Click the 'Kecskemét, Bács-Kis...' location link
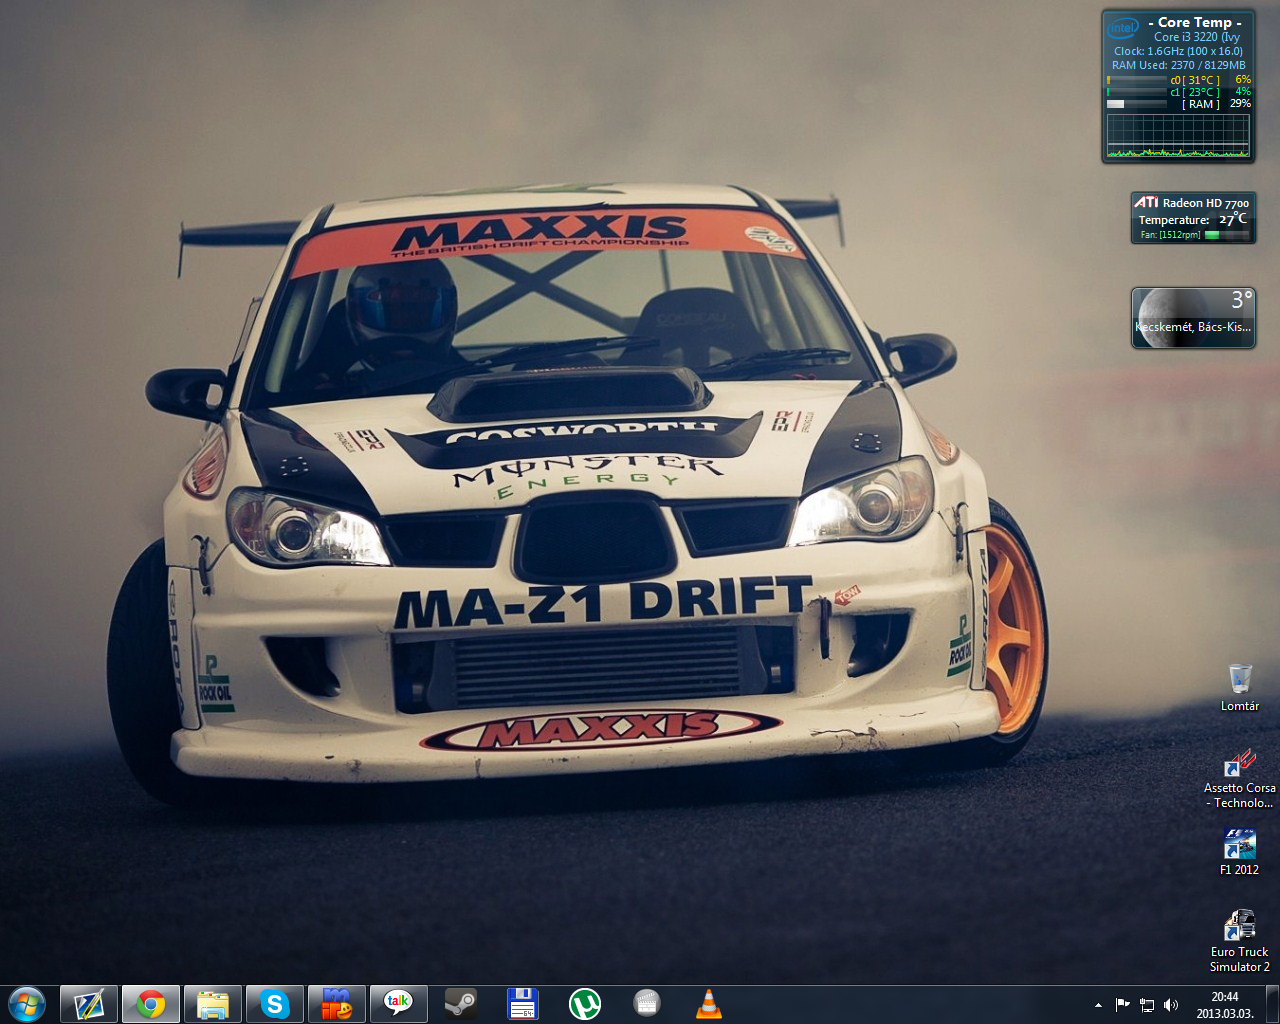Viewport: 1280px width, 1024px height. (x=1193, y=327)
